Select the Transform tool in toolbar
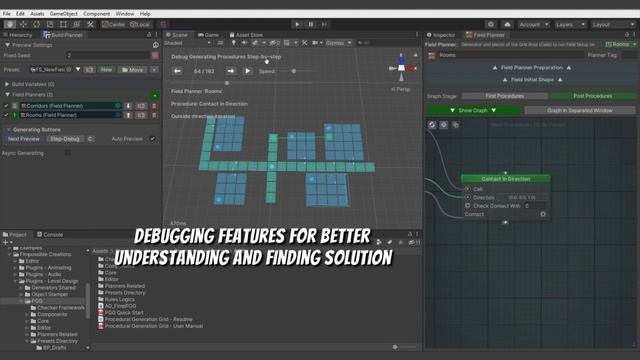Screen dimensions: 640x360 [77, 24]
